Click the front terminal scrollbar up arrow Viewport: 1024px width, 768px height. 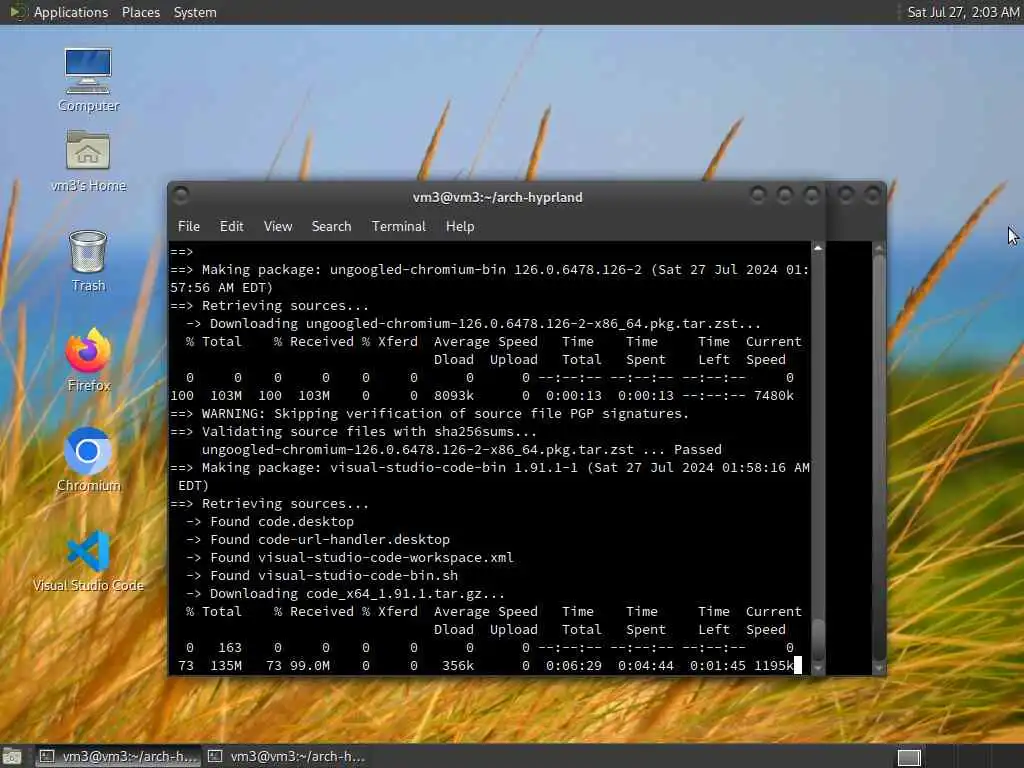pos(818,248)
